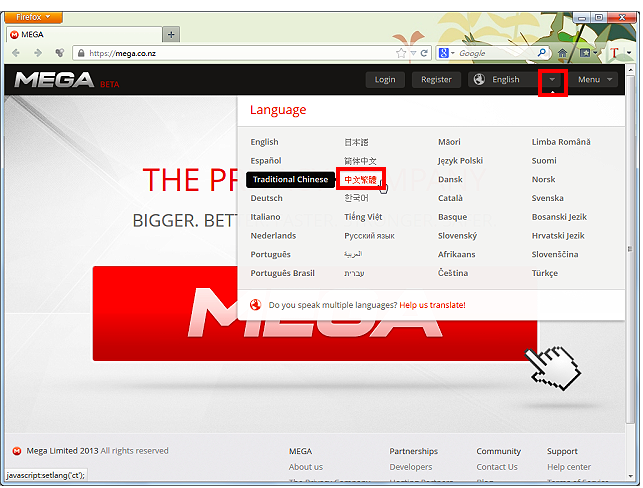Select Traditional Chinese 中文繁體 option

coord(360,180)
